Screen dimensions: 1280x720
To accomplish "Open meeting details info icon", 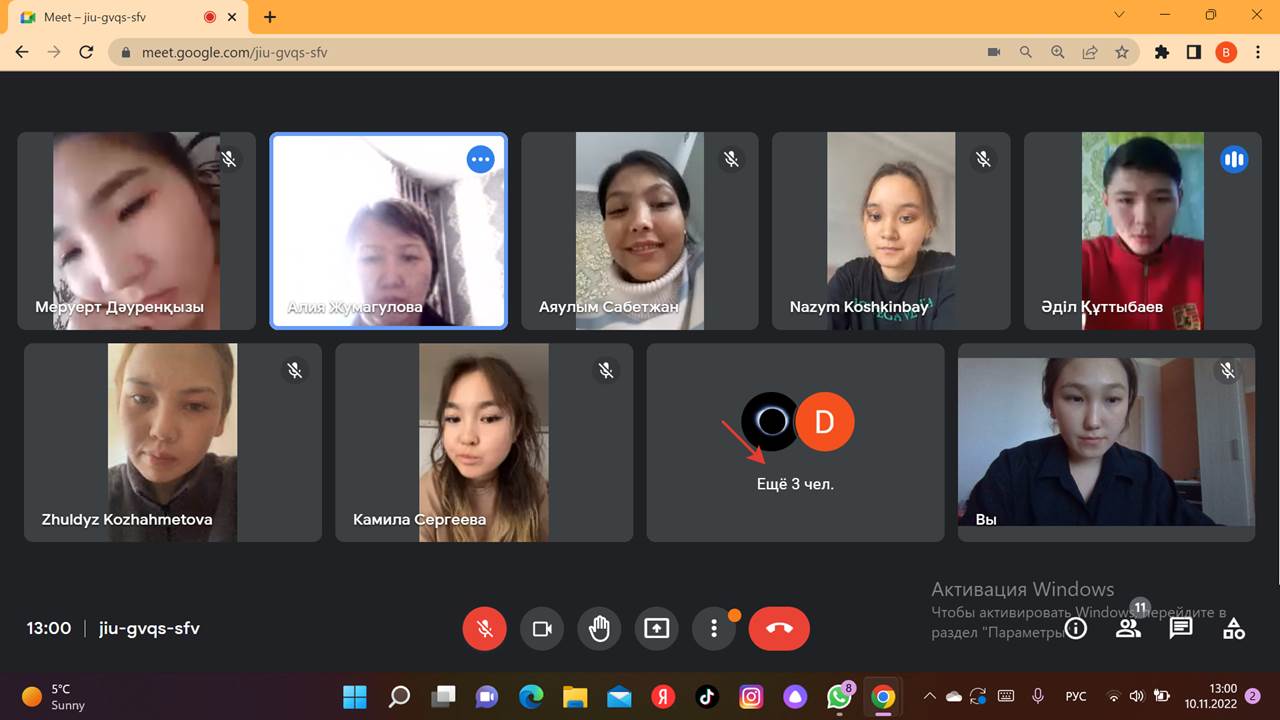I will 1076,628.
